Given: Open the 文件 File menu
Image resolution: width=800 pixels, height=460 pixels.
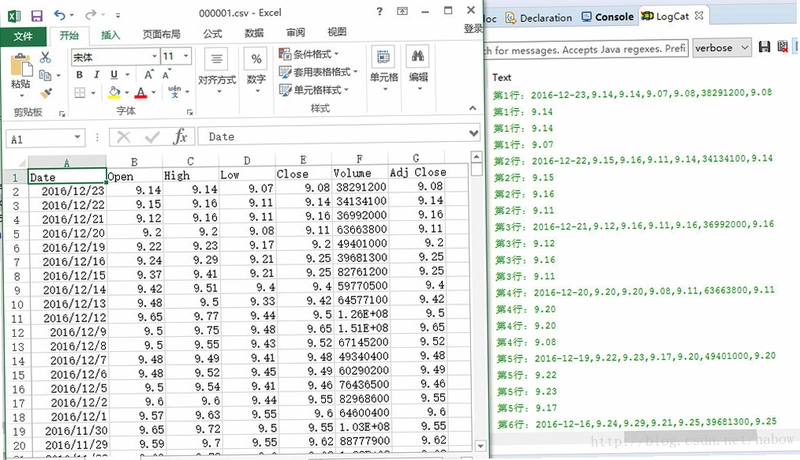Looking at the screenshot, I should 23,36.
